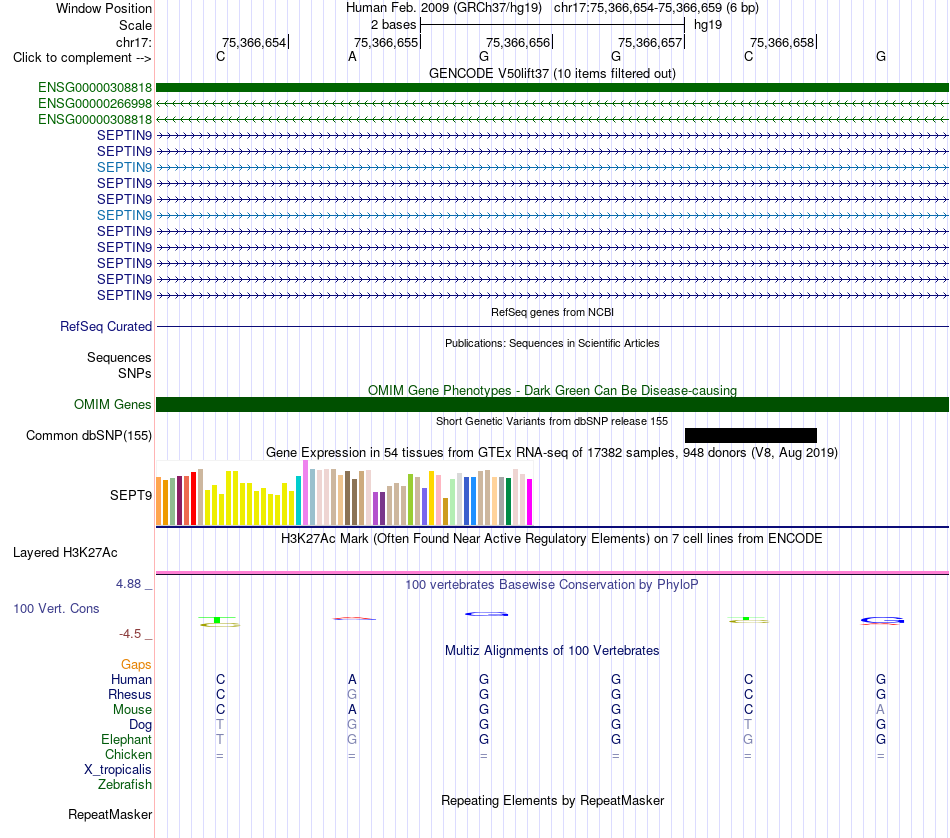This screenshot has height=838, width=950.
Task: Click the Common dbSNP(155) label
Action: click(x=88, y=435)
